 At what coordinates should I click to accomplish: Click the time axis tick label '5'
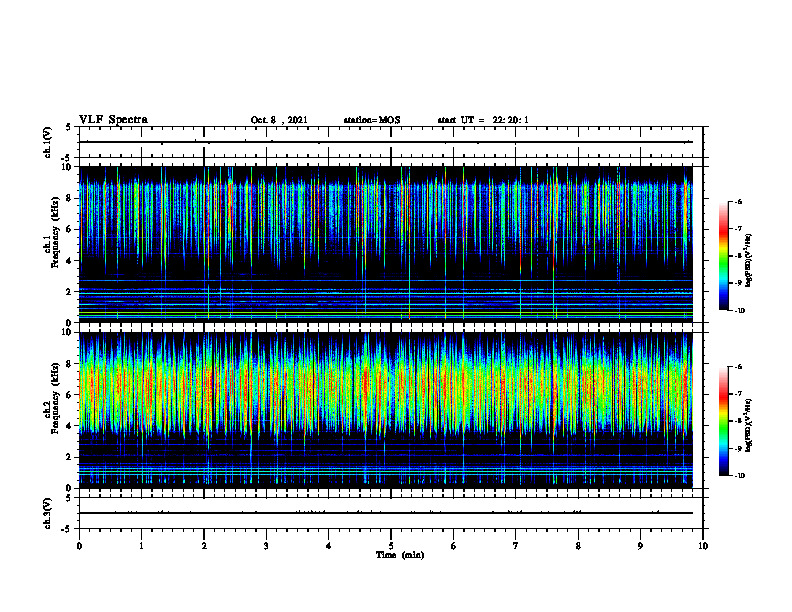pos(391,546)
